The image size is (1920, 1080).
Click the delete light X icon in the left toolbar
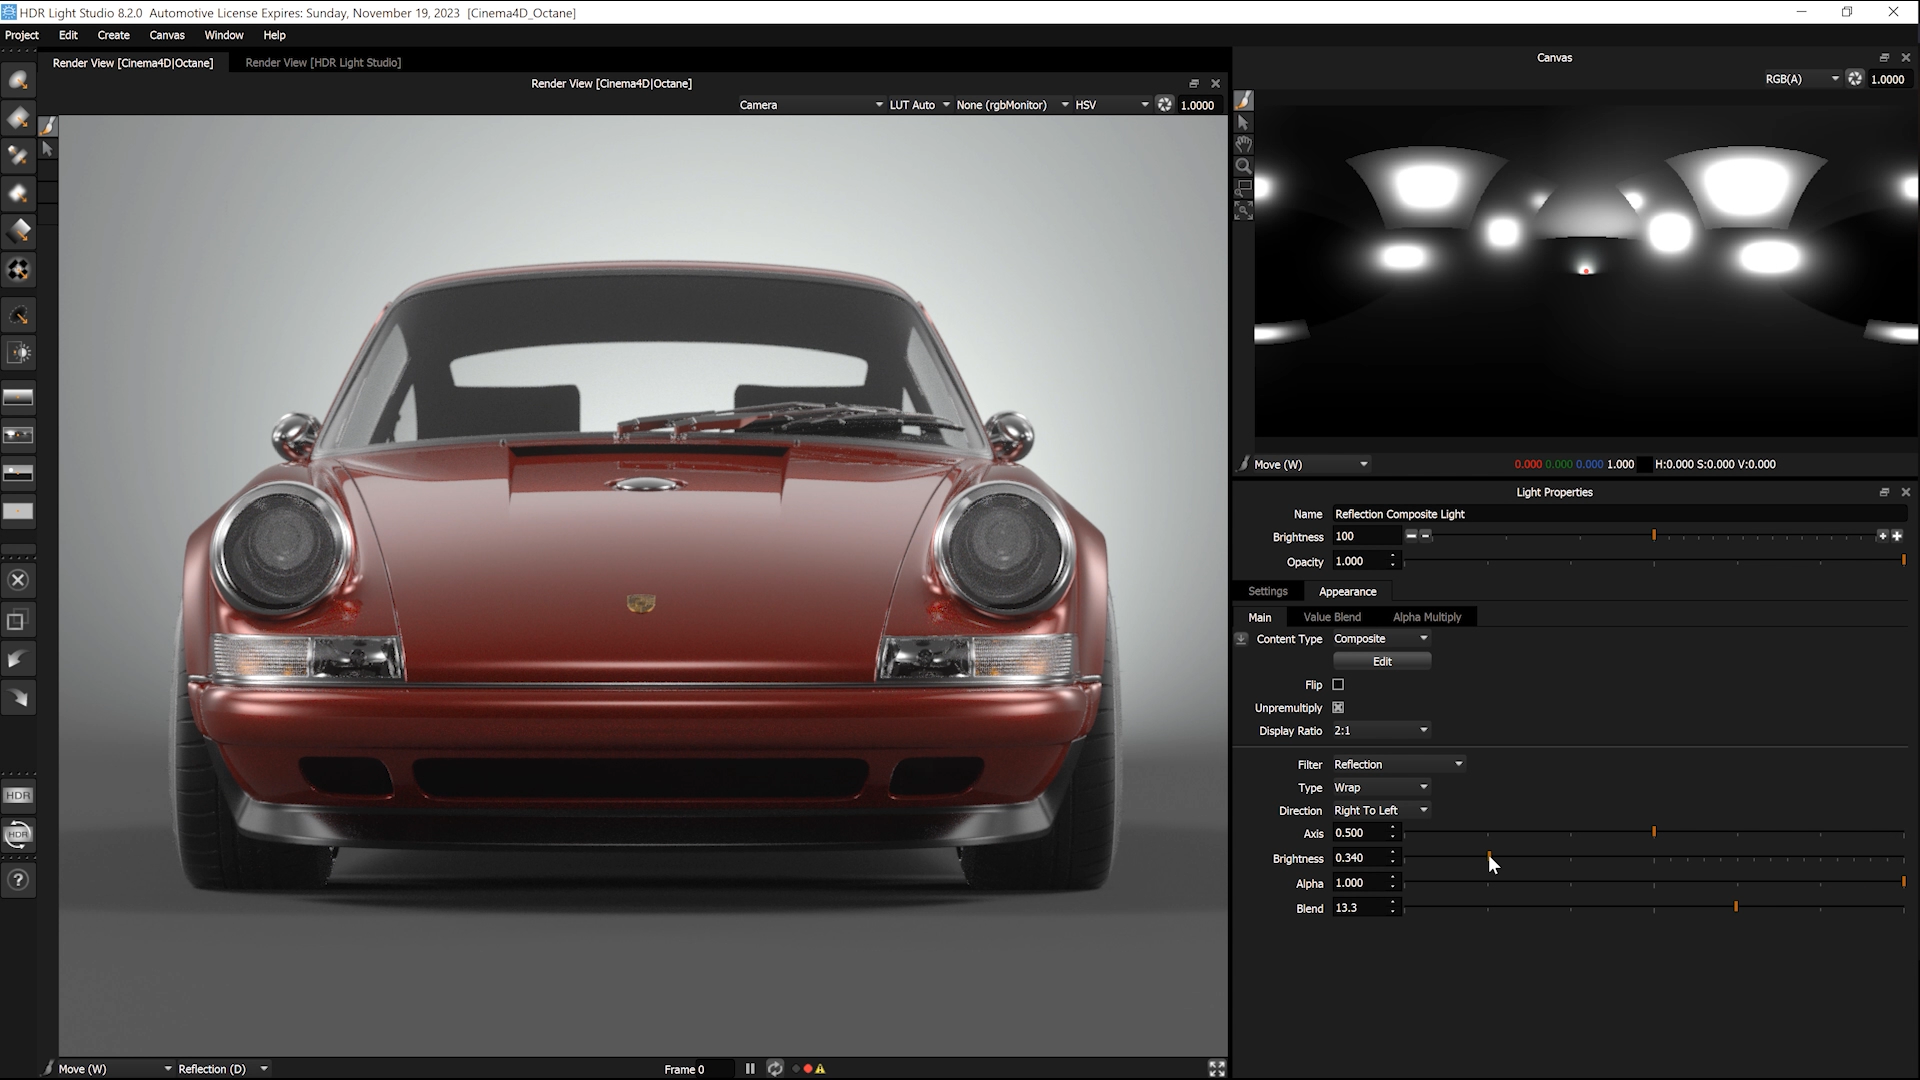coord(18,580)
